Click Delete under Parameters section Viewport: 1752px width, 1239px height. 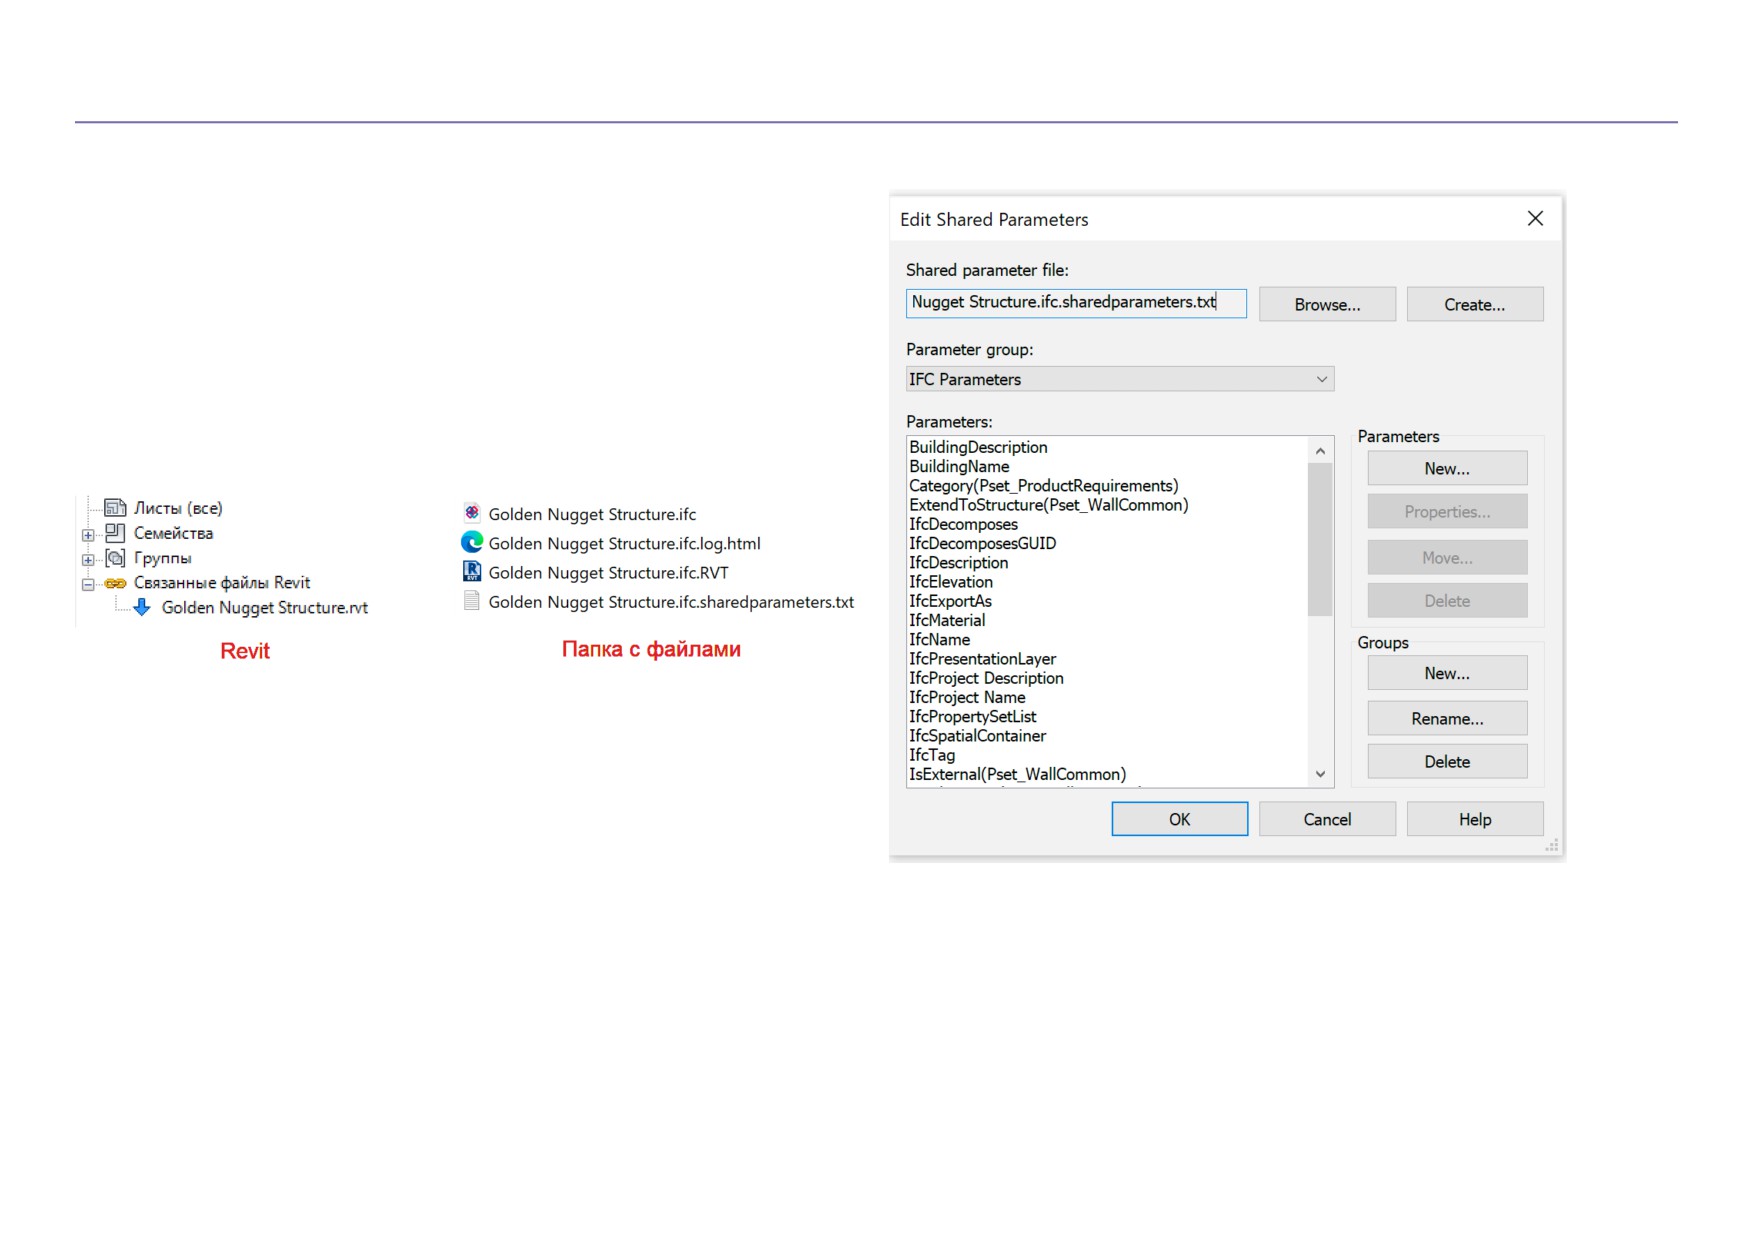[x=1447, y=600]
